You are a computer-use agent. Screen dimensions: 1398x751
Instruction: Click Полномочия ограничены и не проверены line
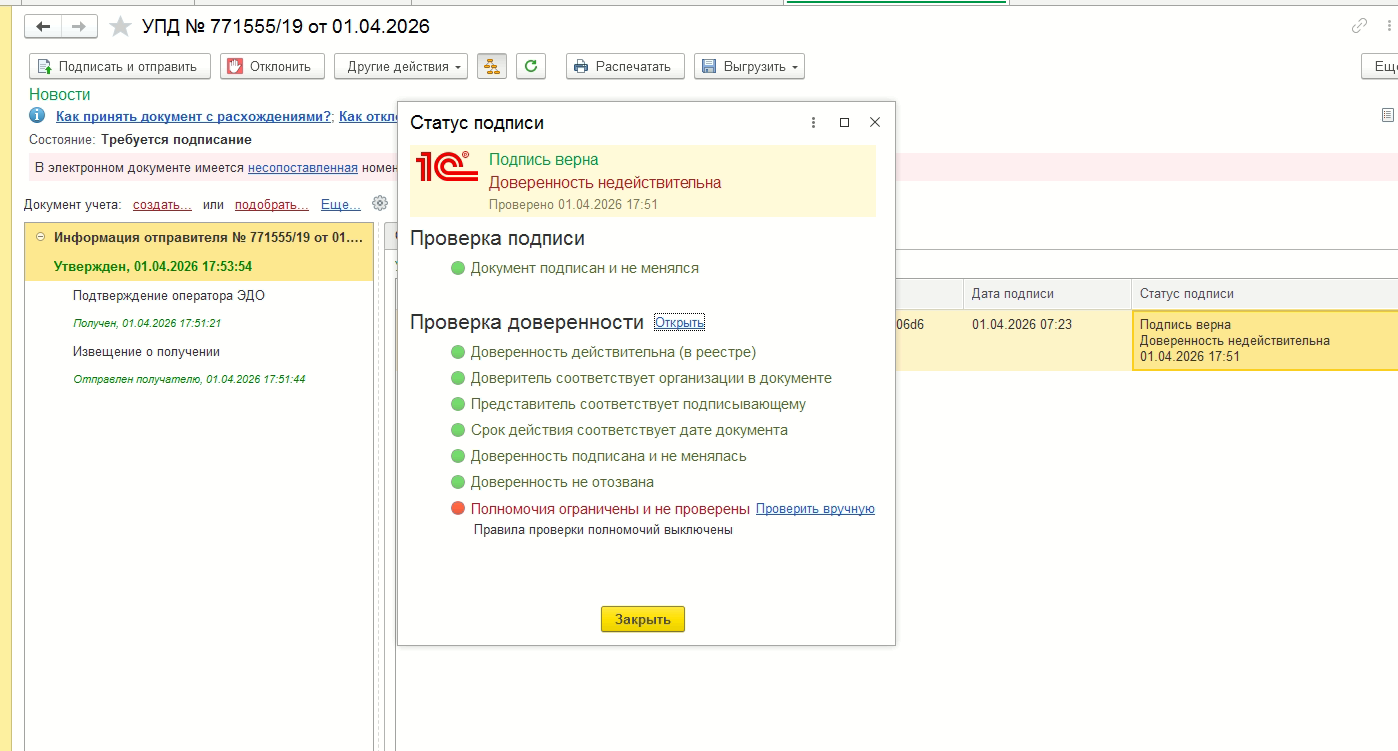(x=610, y=508)
